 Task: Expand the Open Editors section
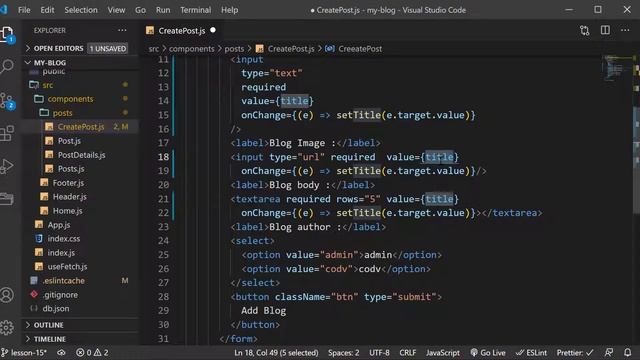58,48
